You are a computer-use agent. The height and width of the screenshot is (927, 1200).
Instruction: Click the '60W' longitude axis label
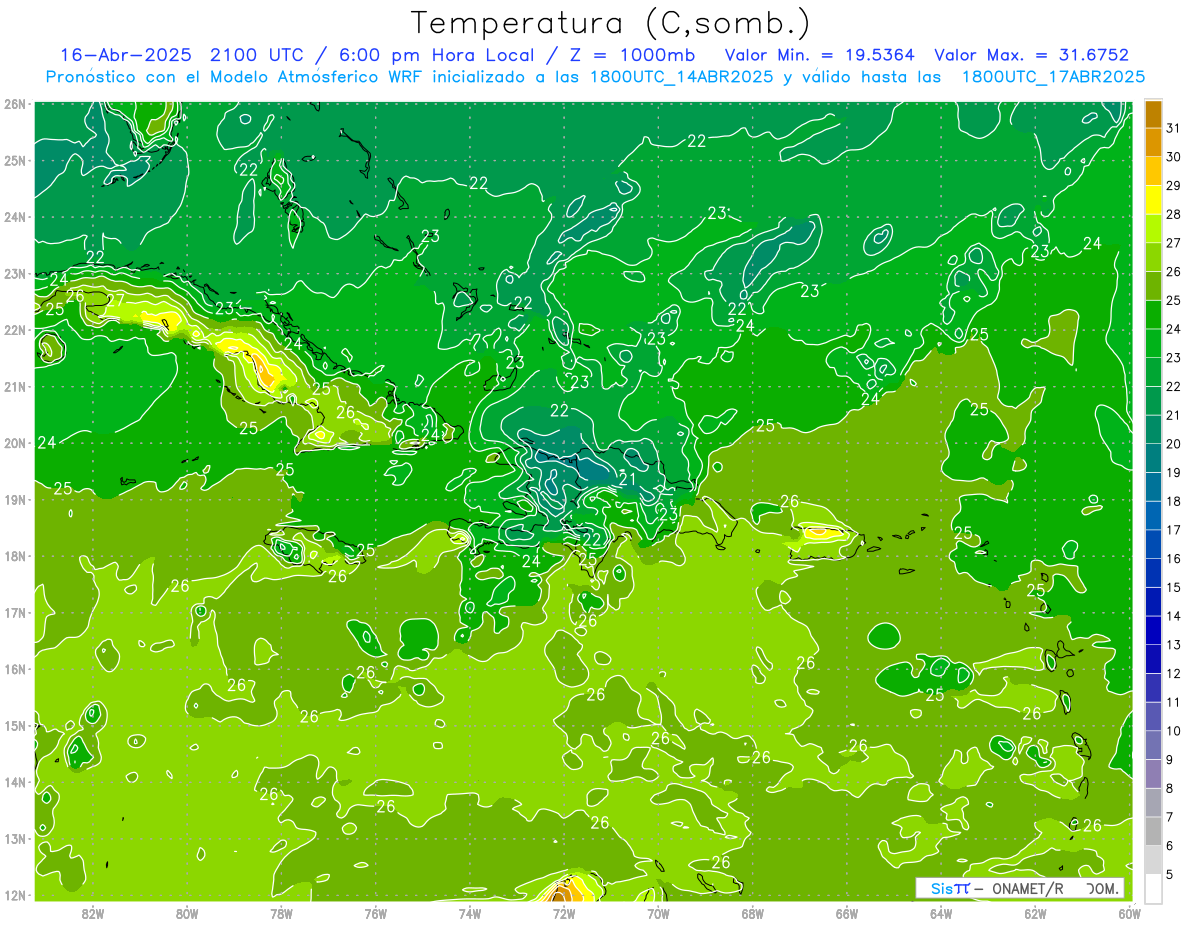click(x=1130, y=913)
